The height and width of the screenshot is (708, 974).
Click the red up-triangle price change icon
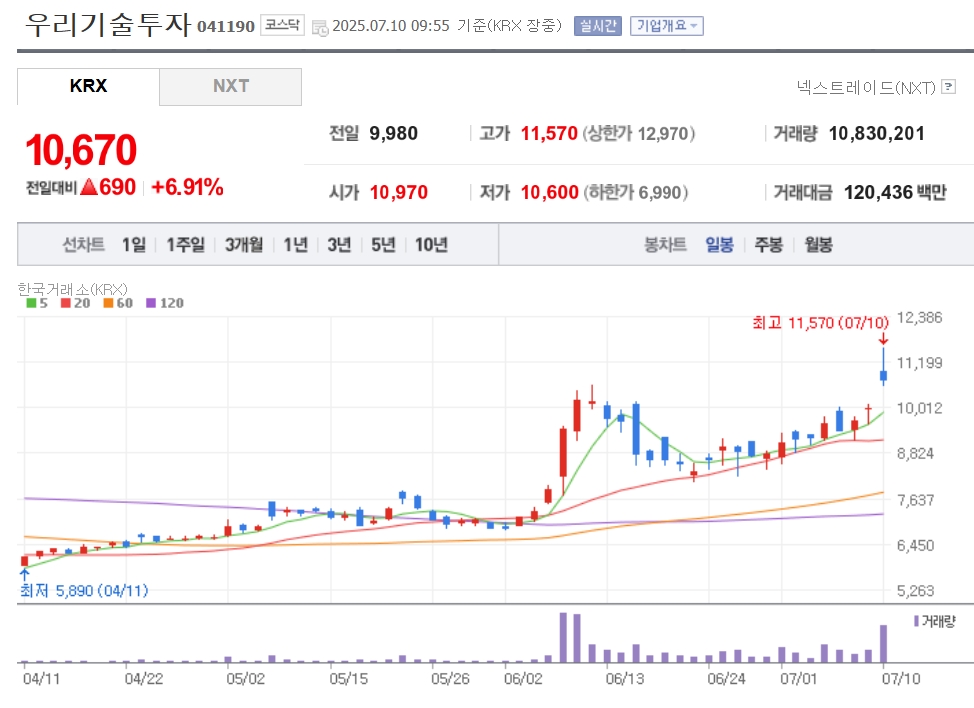(89, 186)
